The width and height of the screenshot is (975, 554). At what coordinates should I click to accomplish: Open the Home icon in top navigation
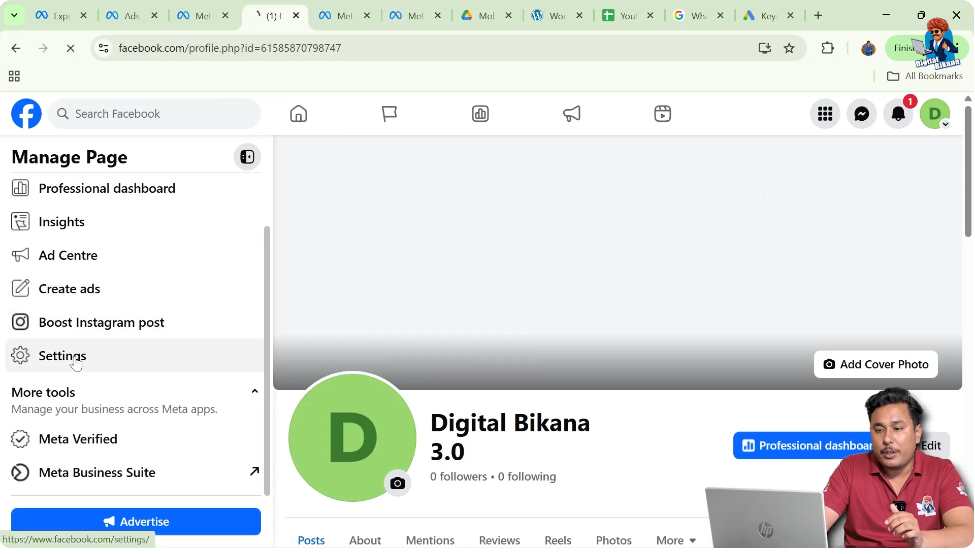tap(298, 114)
